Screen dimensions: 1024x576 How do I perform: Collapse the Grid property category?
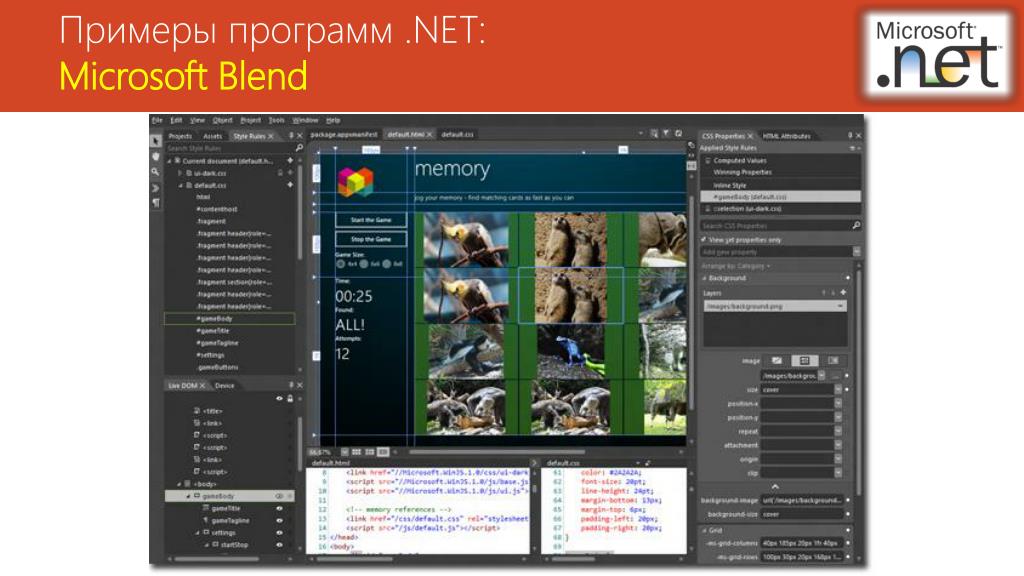[704, 530]
